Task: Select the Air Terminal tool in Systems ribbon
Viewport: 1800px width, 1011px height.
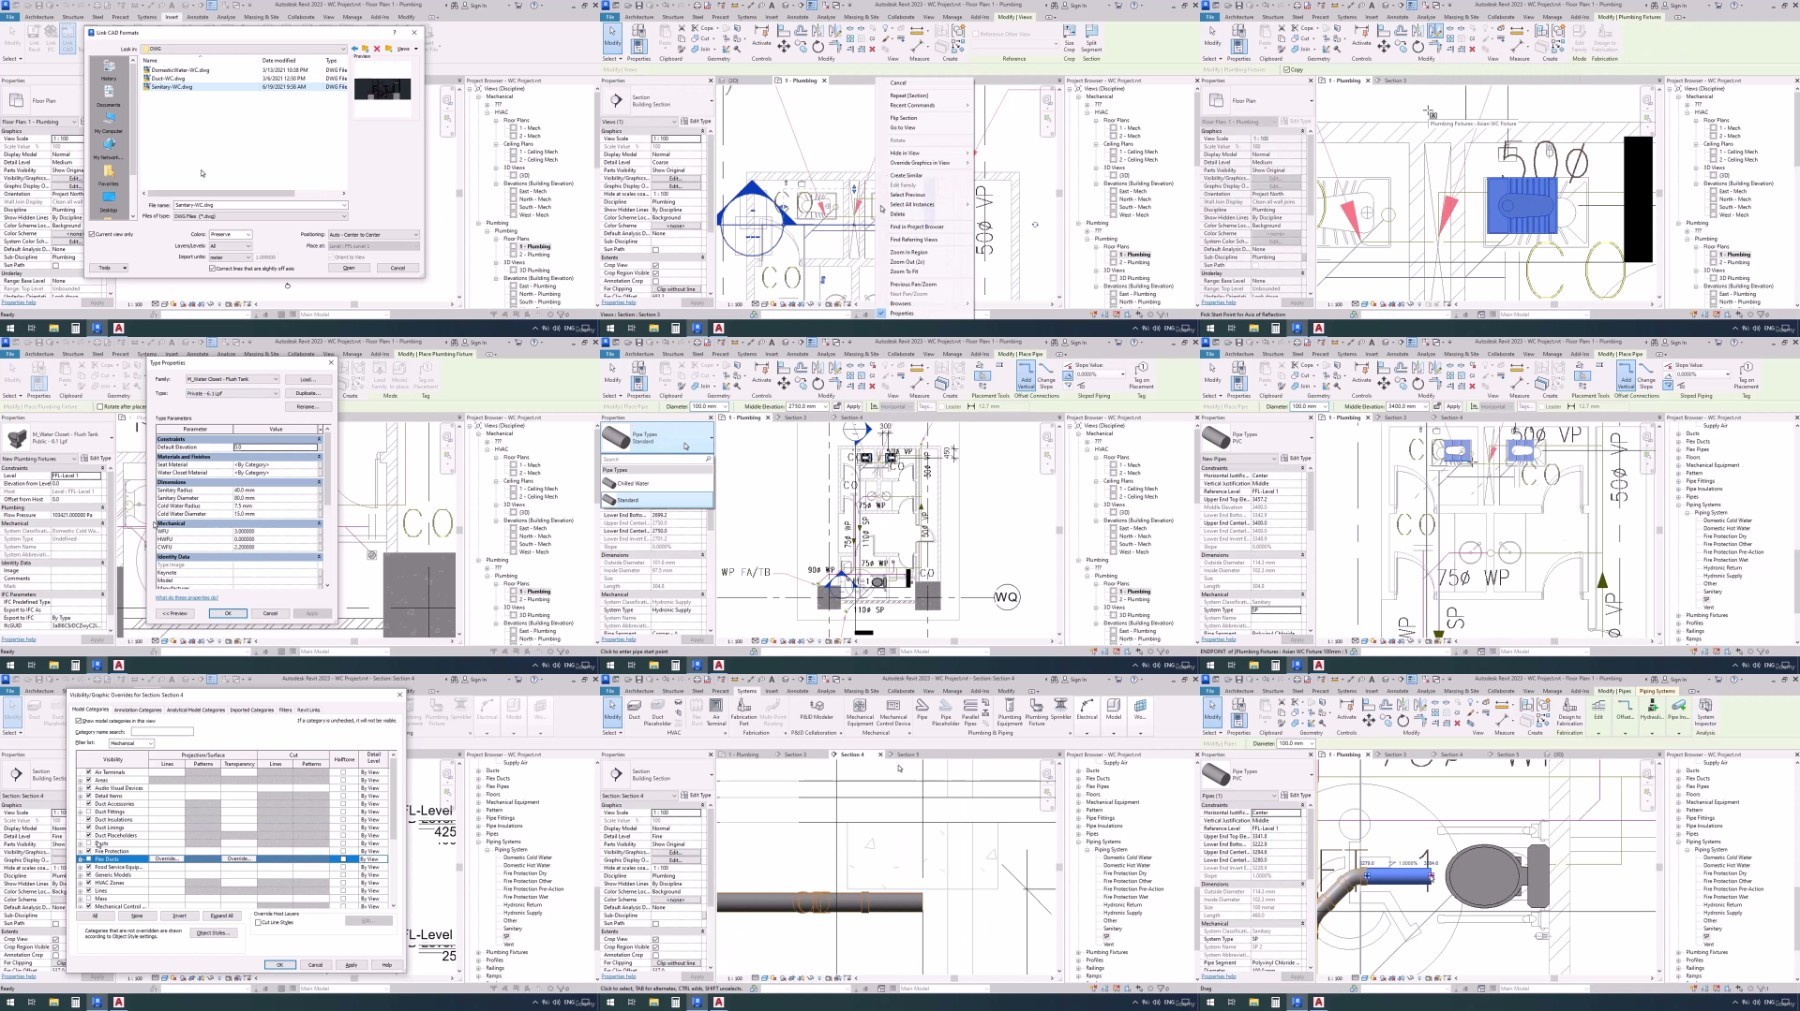Action: 716,712
